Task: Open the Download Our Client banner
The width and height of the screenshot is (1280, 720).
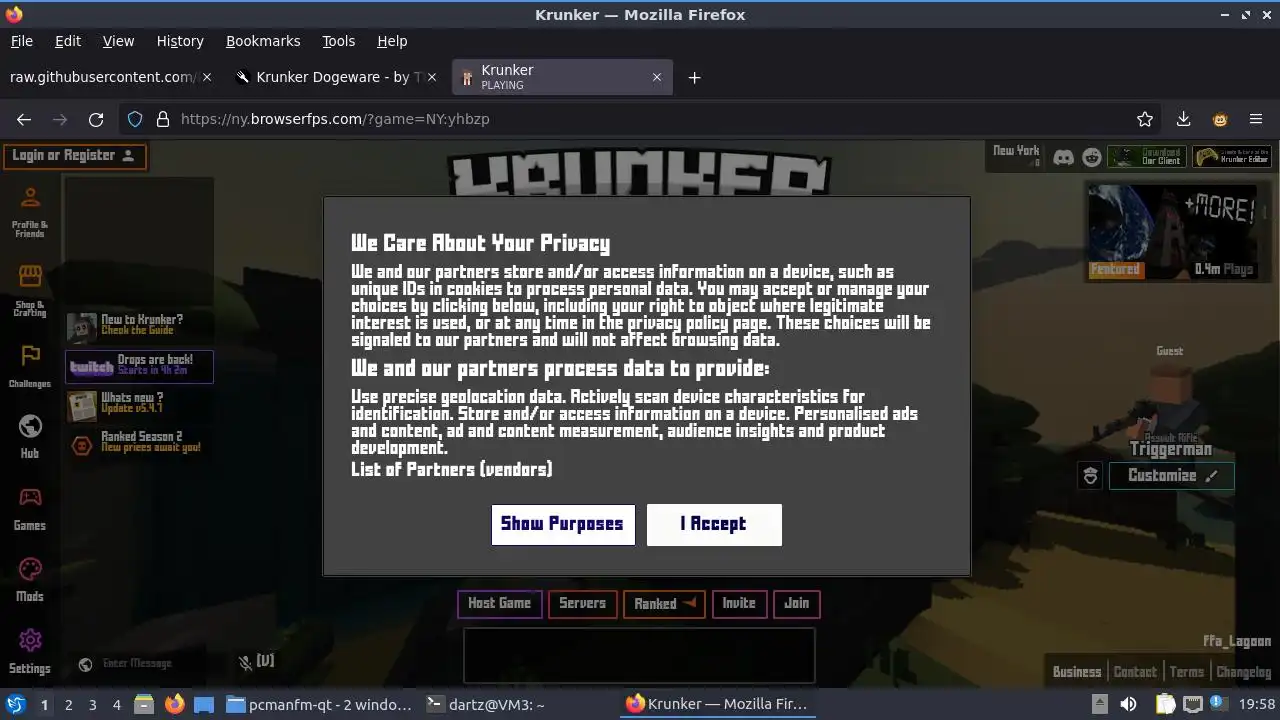Action: (1148, 157)
